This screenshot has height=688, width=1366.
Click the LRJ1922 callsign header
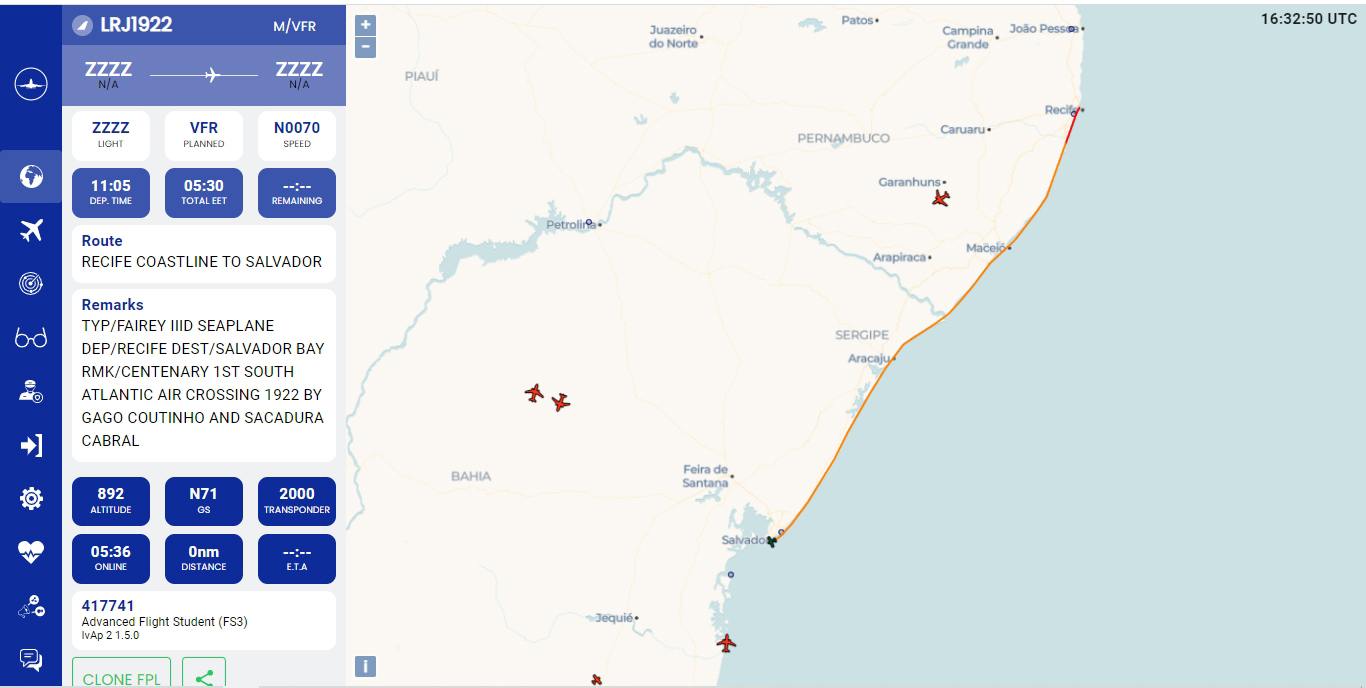pos(136,25)
